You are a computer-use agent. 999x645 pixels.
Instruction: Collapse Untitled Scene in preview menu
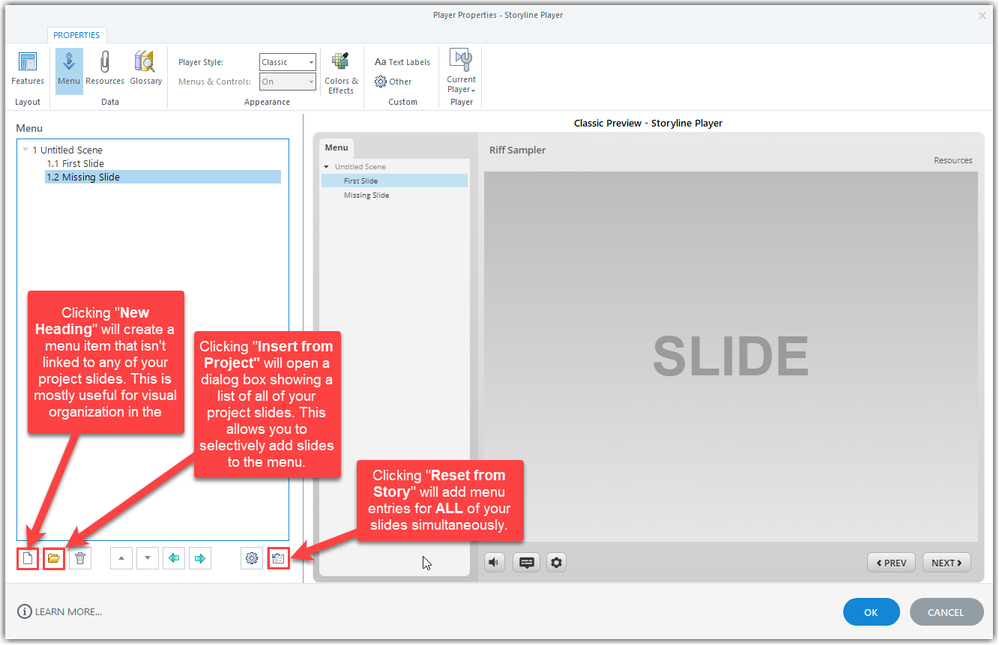pos(327,167)
